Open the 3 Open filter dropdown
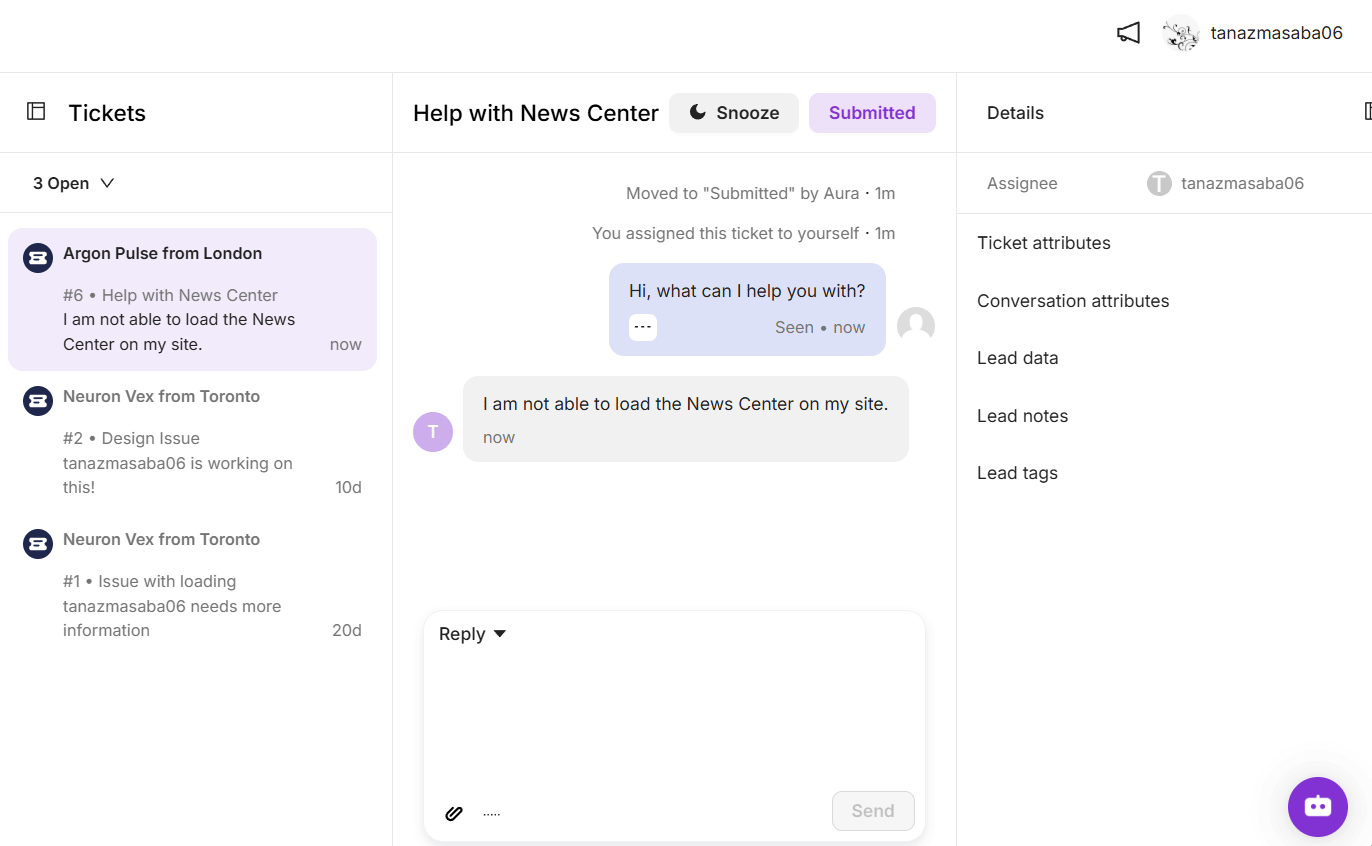Viewport: 1372px width, 846px height. (x=74, y=183)
